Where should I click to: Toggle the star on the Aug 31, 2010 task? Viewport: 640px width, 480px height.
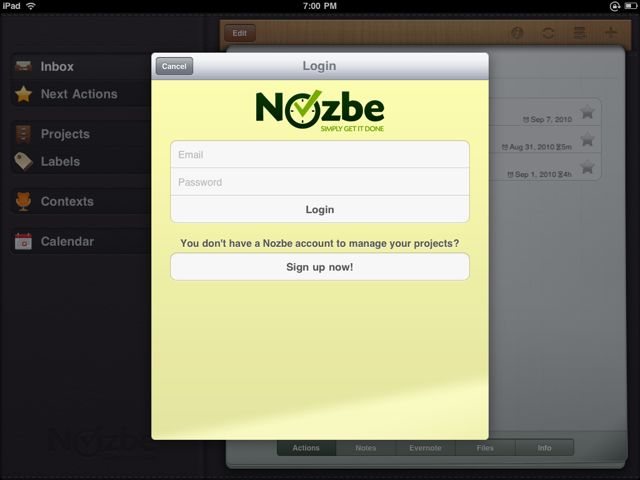click(587, 139)
